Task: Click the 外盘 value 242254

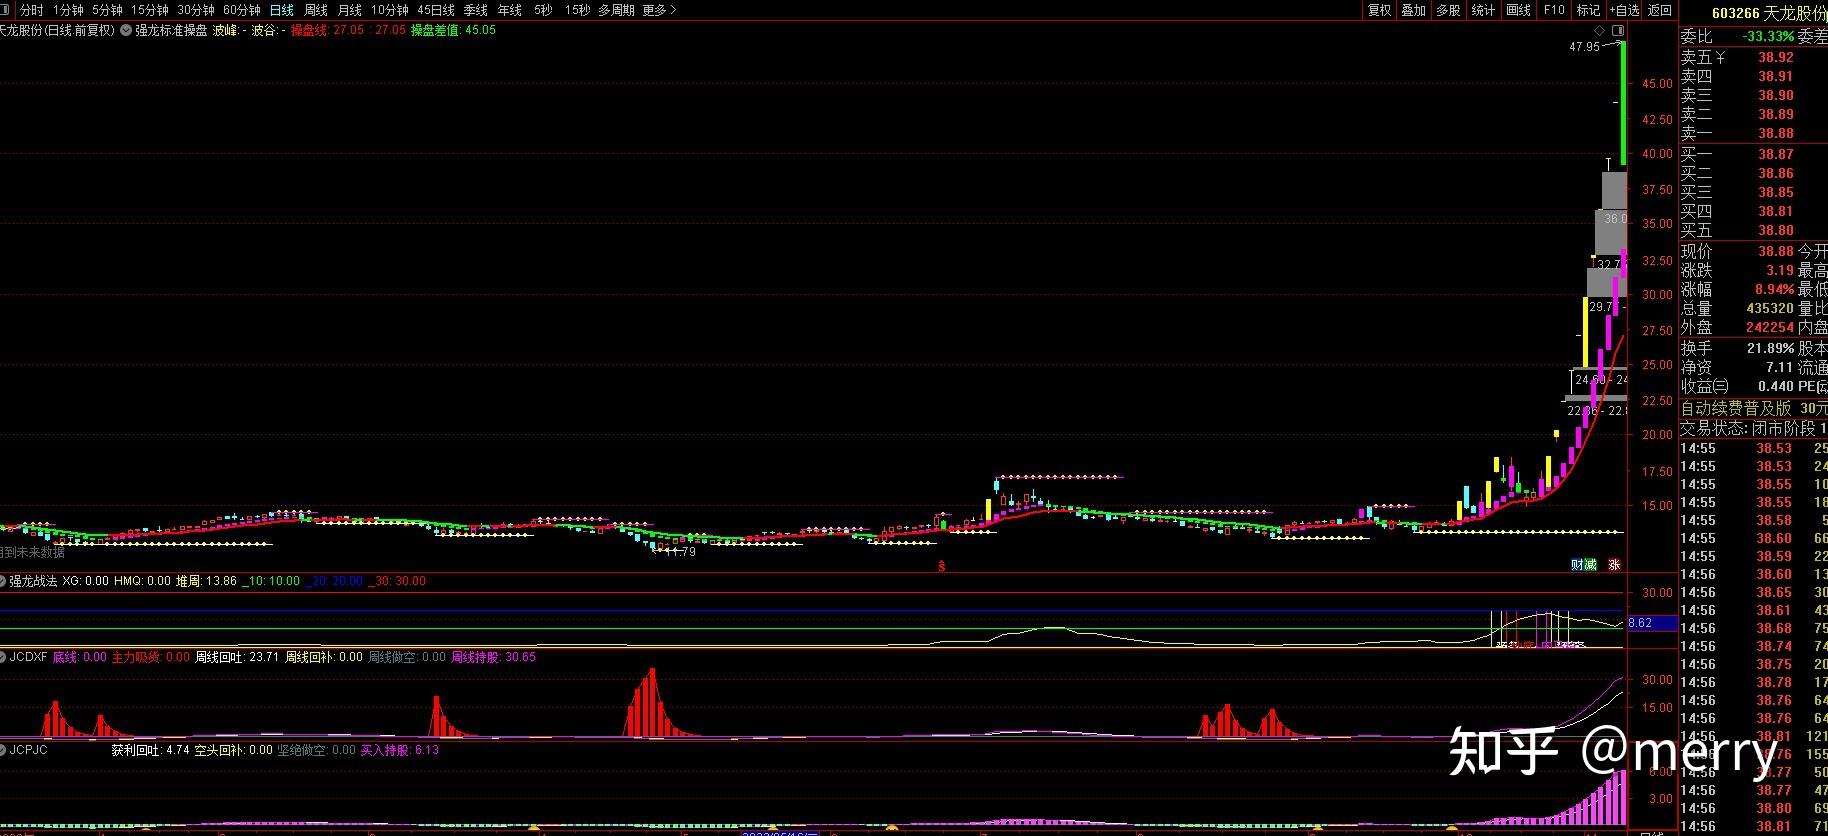Action: (1769, 327)
